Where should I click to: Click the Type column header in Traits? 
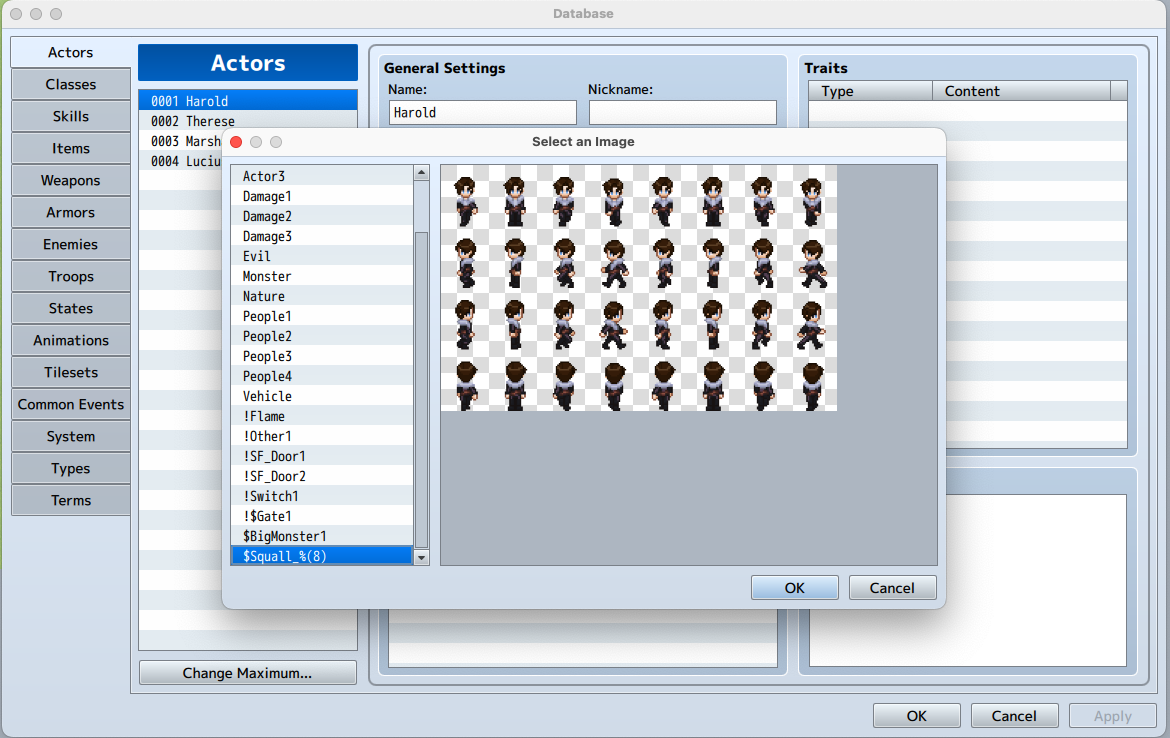pos(871,91)
